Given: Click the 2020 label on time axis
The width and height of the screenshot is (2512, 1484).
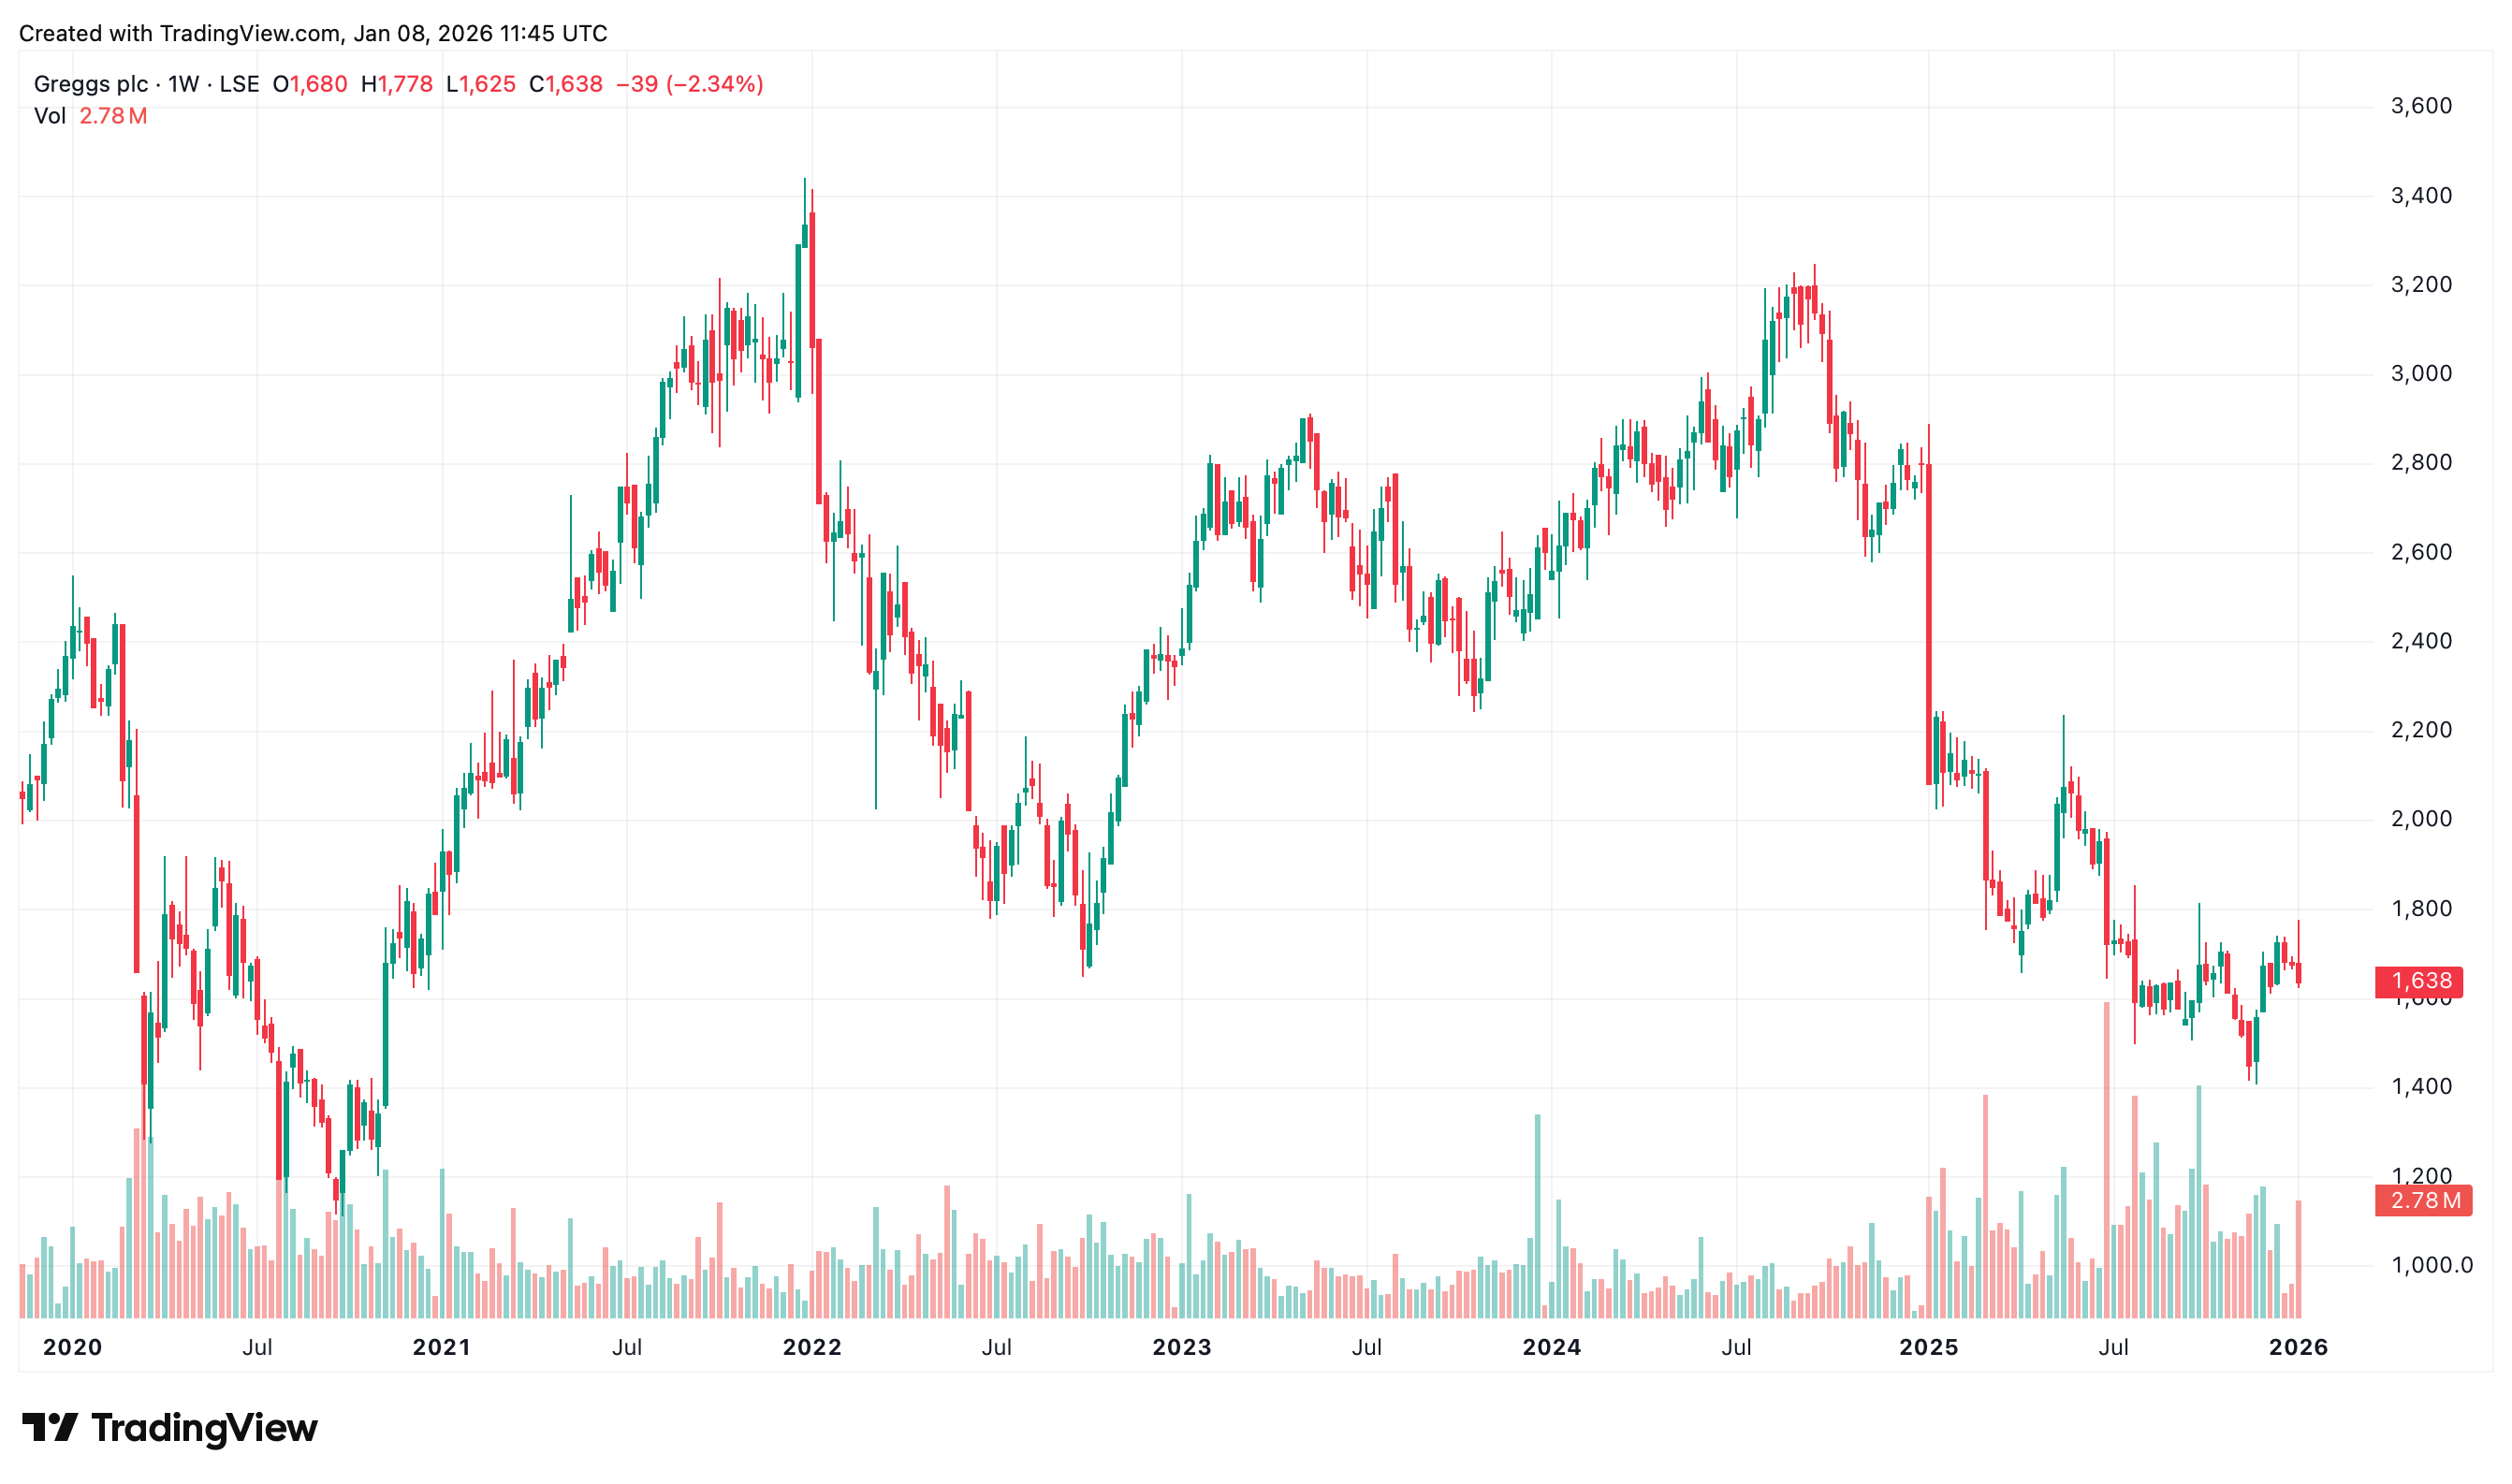Looking at the screenshot, I should point(72,1347).
